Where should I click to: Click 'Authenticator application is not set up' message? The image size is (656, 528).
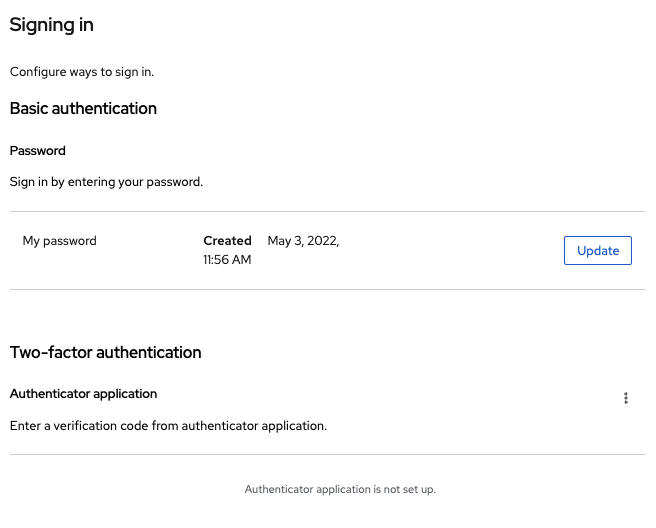tap(340, 490)
